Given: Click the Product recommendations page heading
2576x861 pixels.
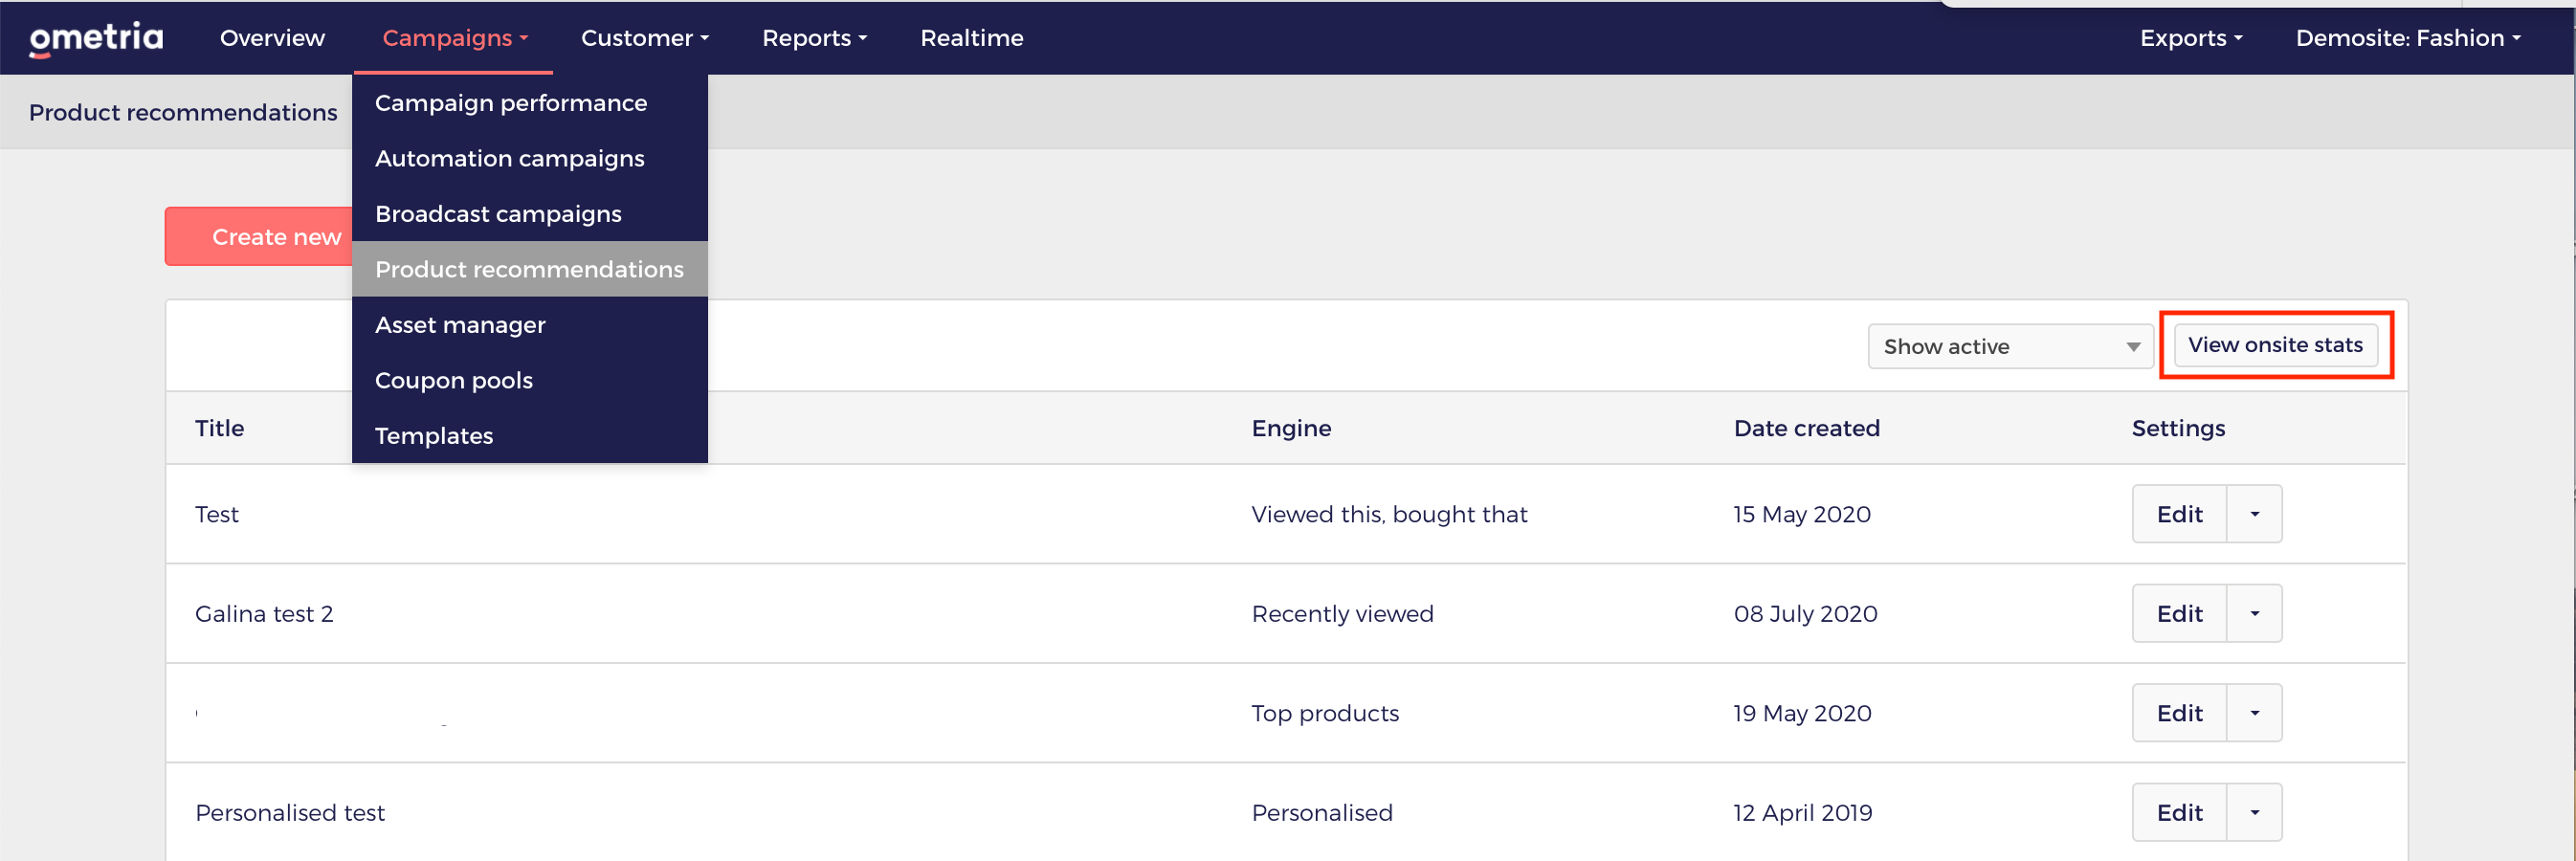Looking at the screenshot, I should 183,112.
